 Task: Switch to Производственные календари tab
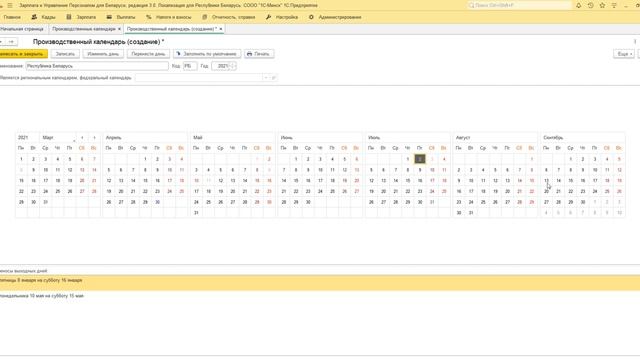point(83,29)
